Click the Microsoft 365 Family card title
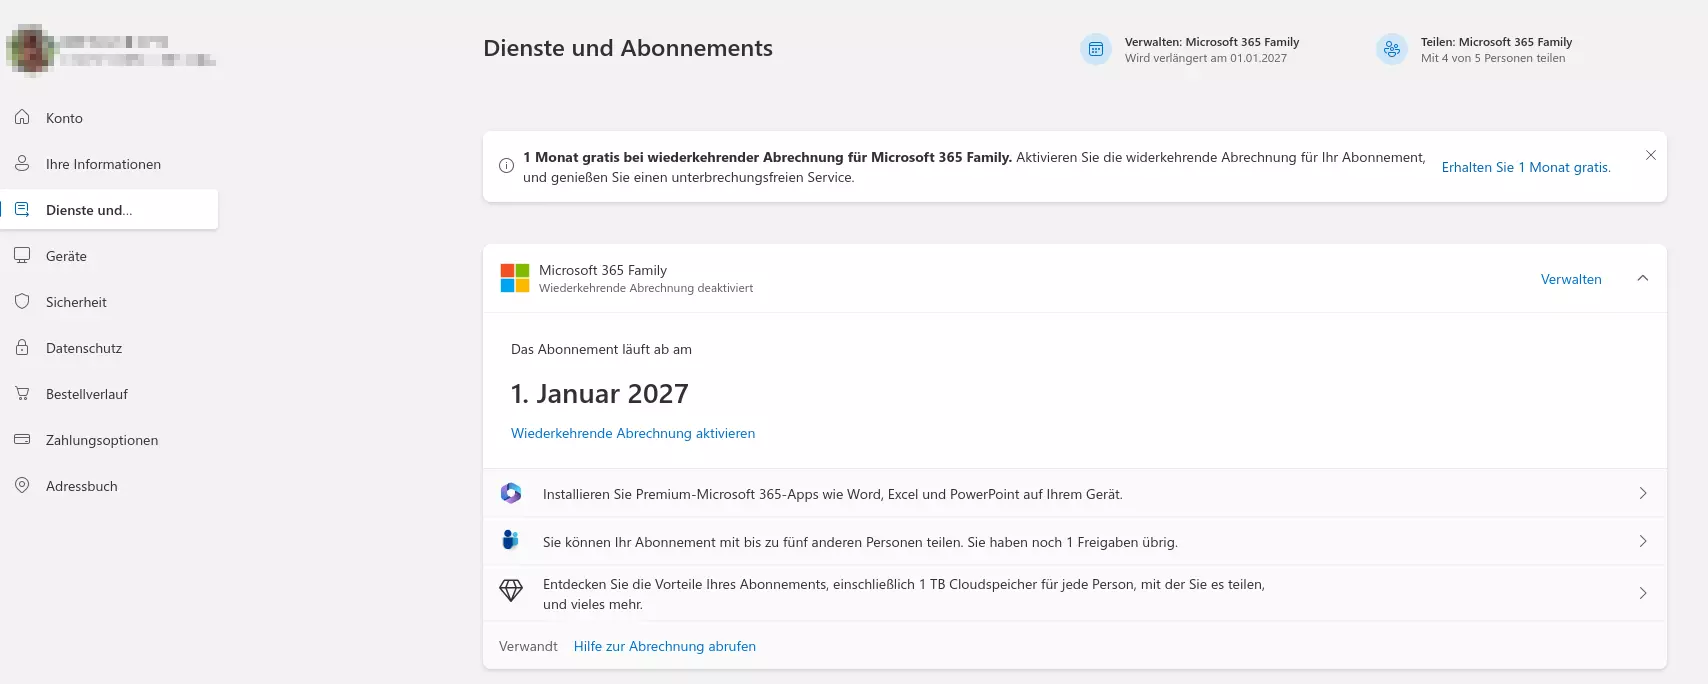 click(x=603, y=270)
